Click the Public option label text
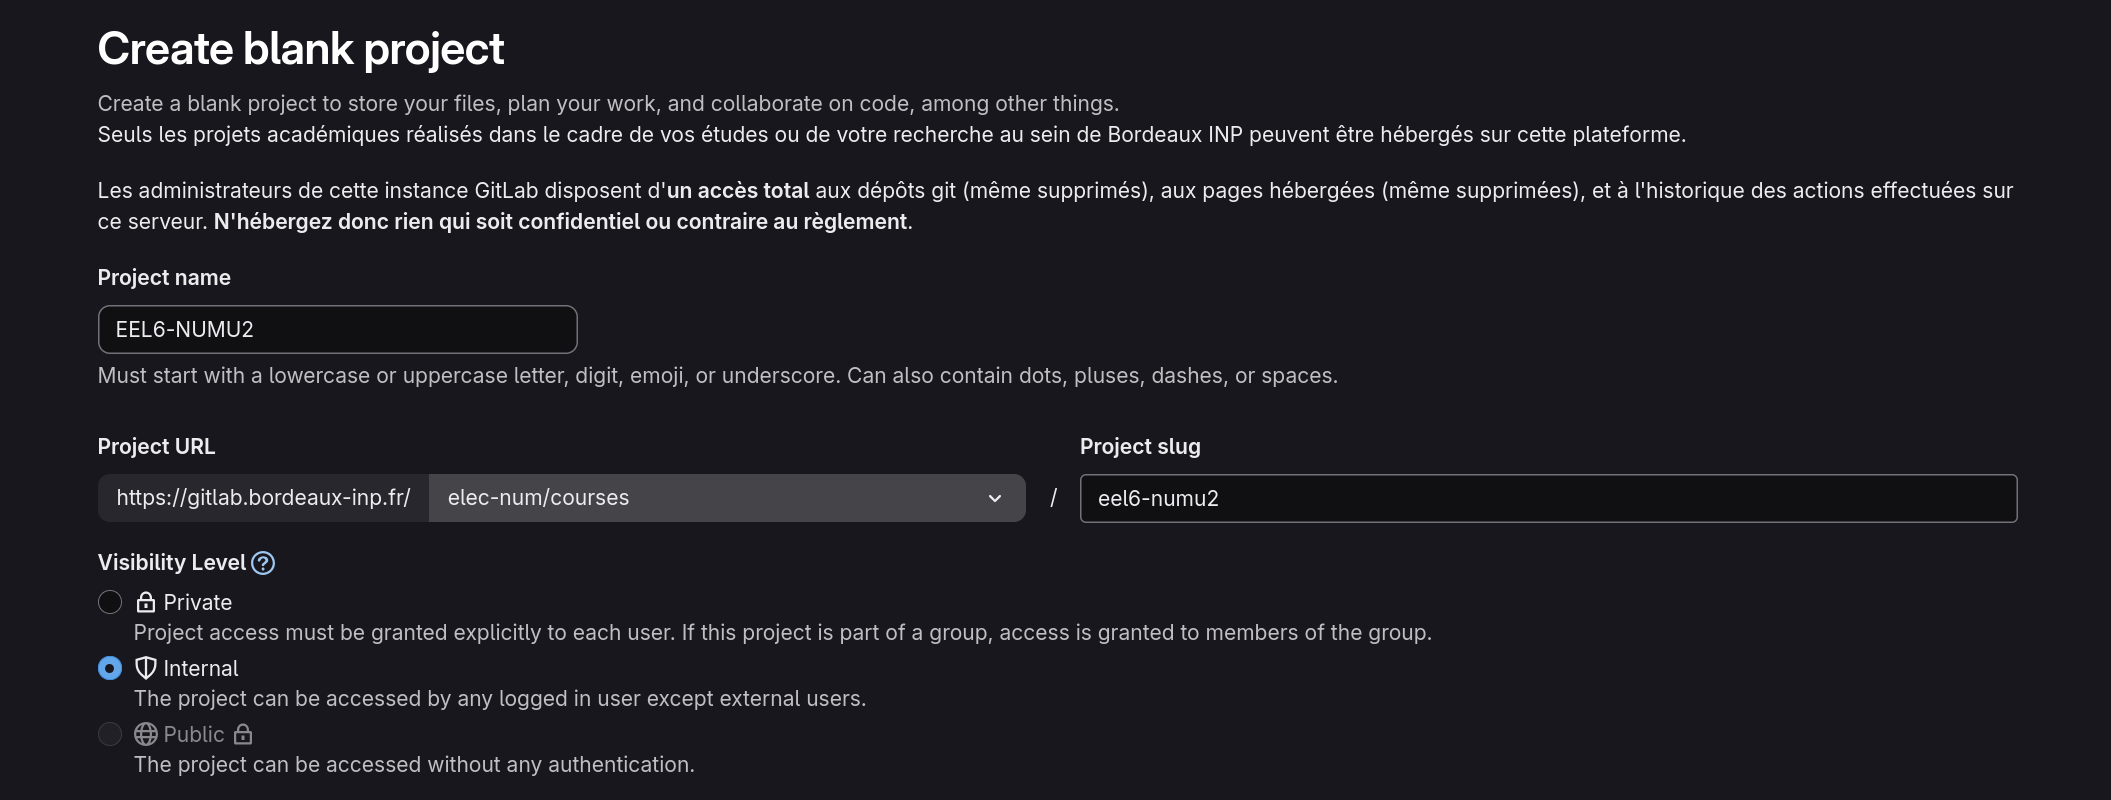The width and height of the screenshot is (2111, 800). pos(194,734)
